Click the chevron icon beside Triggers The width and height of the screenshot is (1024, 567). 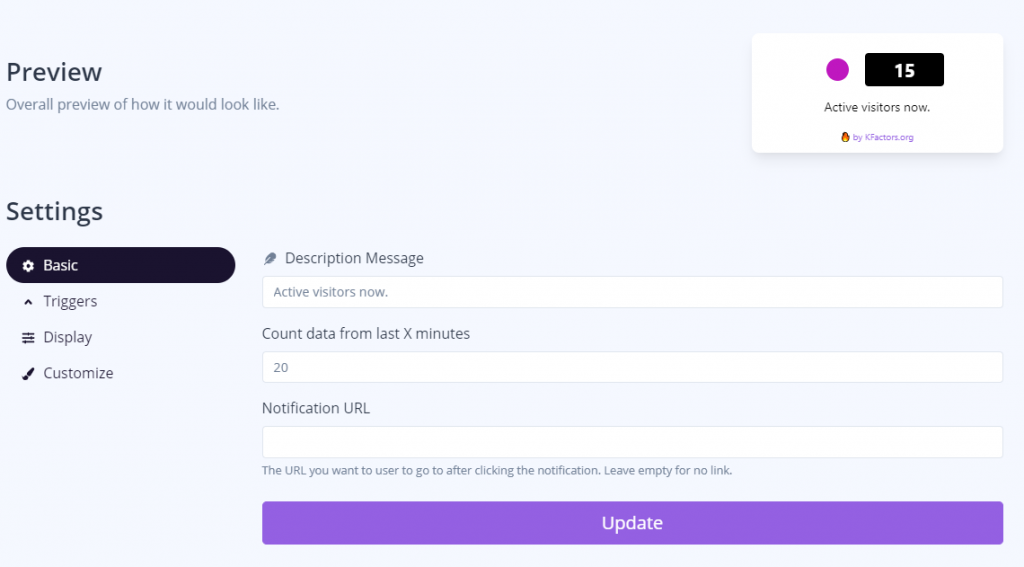click(28, 302)
